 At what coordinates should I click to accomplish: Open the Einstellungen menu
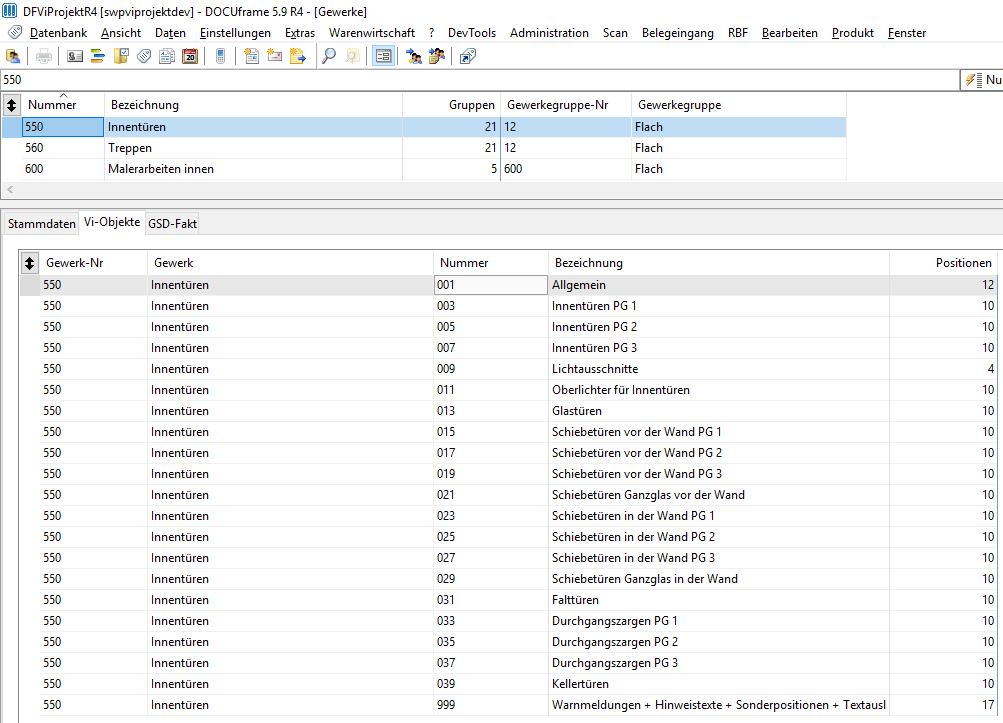pyautogui.click(x=235, y=33)
